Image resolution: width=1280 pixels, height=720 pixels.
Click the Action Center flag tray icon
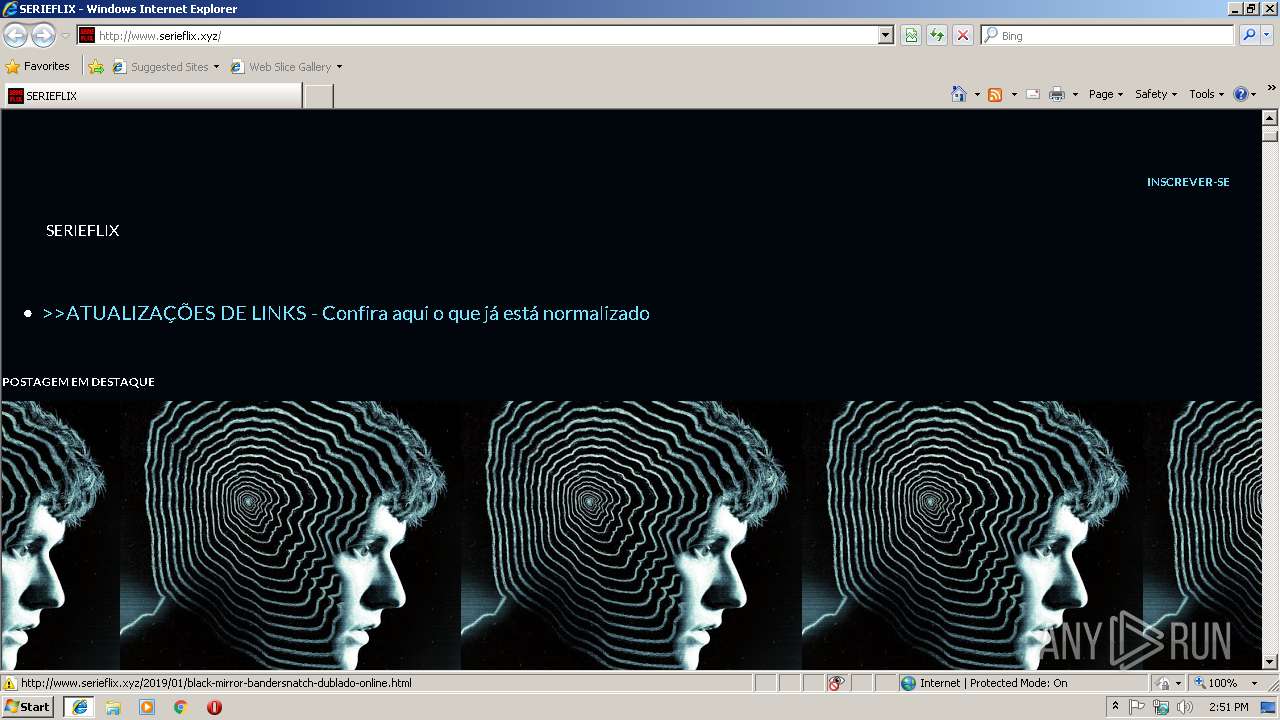tap(1137, 707)
